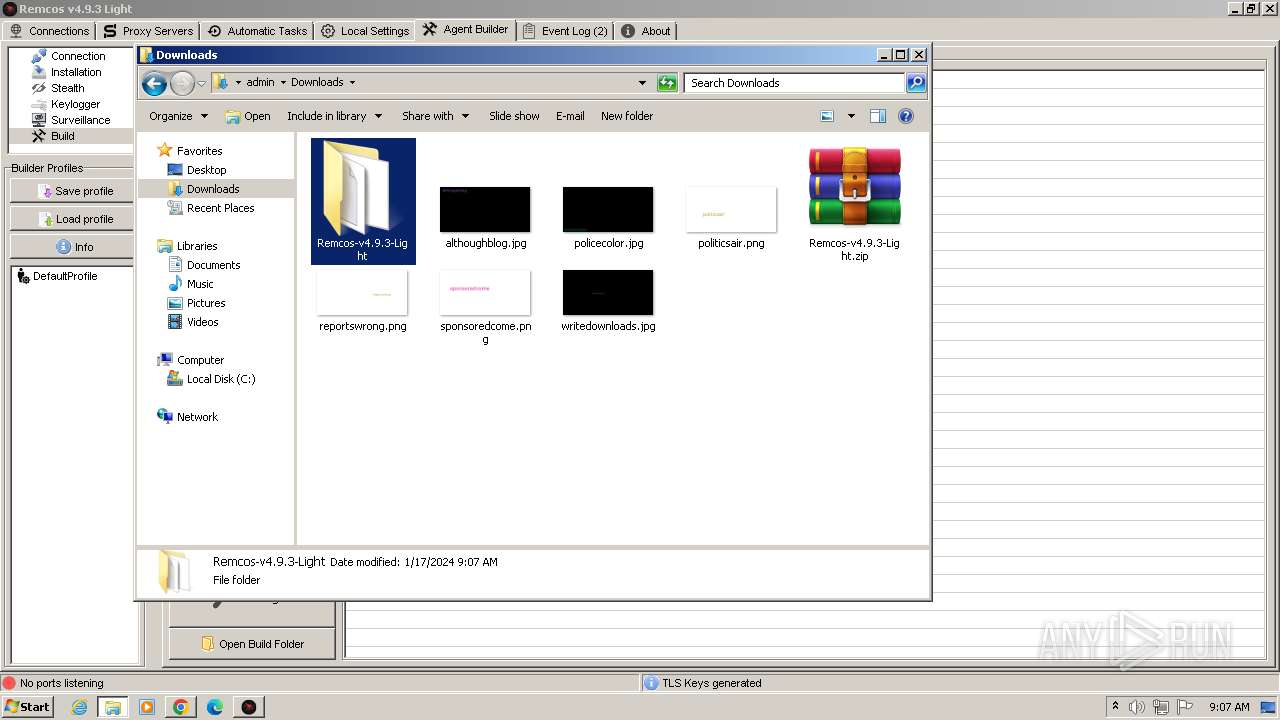The height and width of the screenshot is (720, 1280).
Task: Click Slide show in the toolbar
Action: coord(514,116)
